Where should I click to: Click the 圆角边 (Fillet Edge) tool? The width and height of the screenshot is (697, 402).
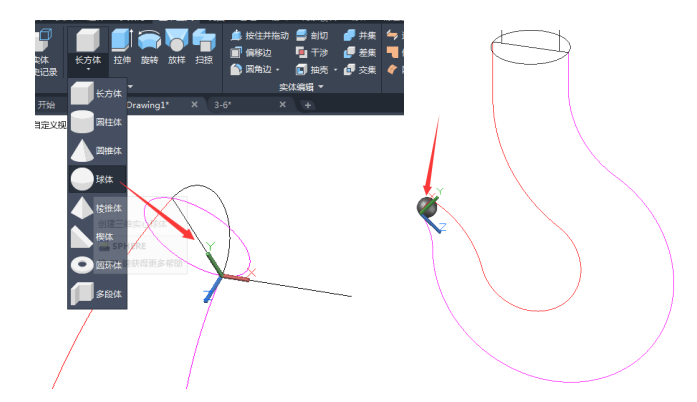(x=251, y=69)
